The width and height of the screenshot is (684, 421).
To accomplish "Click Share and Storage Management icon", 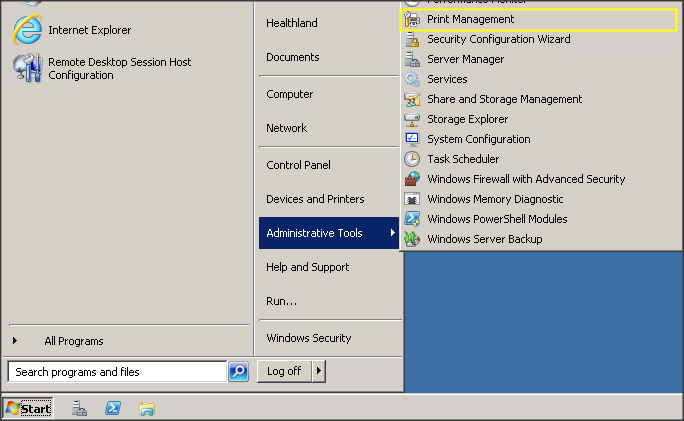I will point(412,99).
